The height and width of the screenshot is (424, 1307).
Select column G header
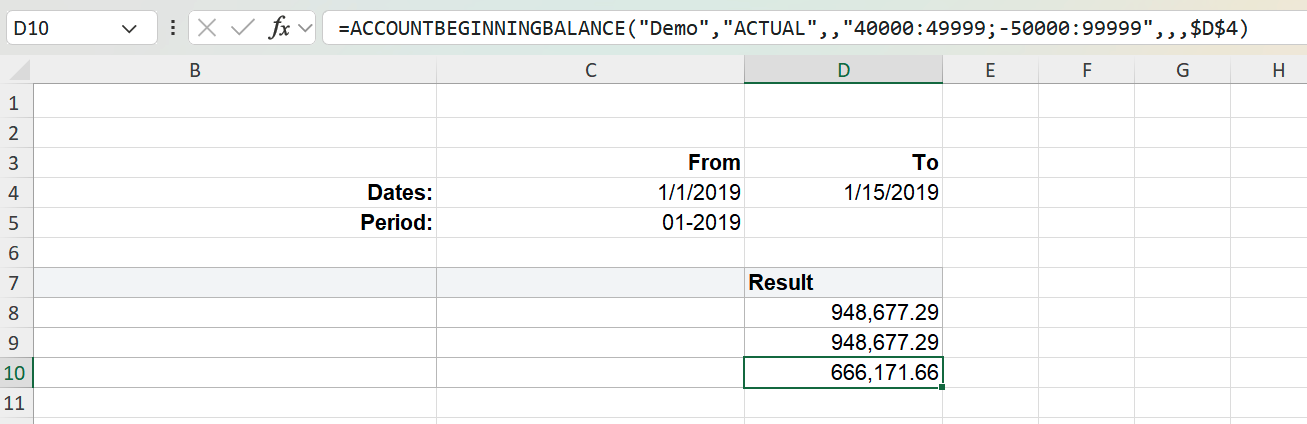point(1182,70)
